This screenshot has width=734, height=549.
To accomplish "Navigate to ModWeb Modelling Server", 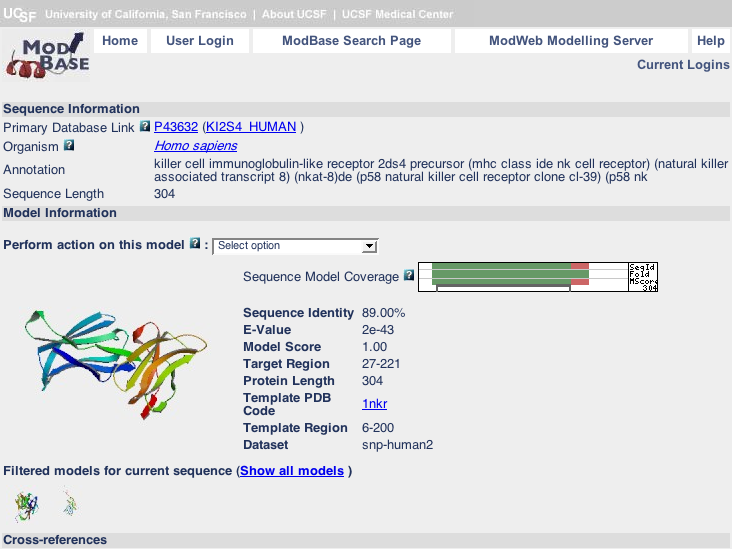I will pos(570,41).
